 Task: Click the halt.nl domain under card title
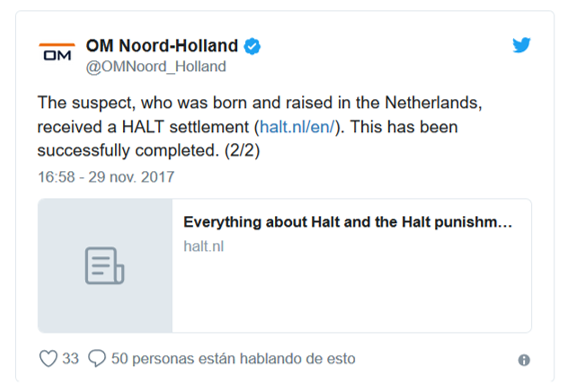(x=204, y=246)
